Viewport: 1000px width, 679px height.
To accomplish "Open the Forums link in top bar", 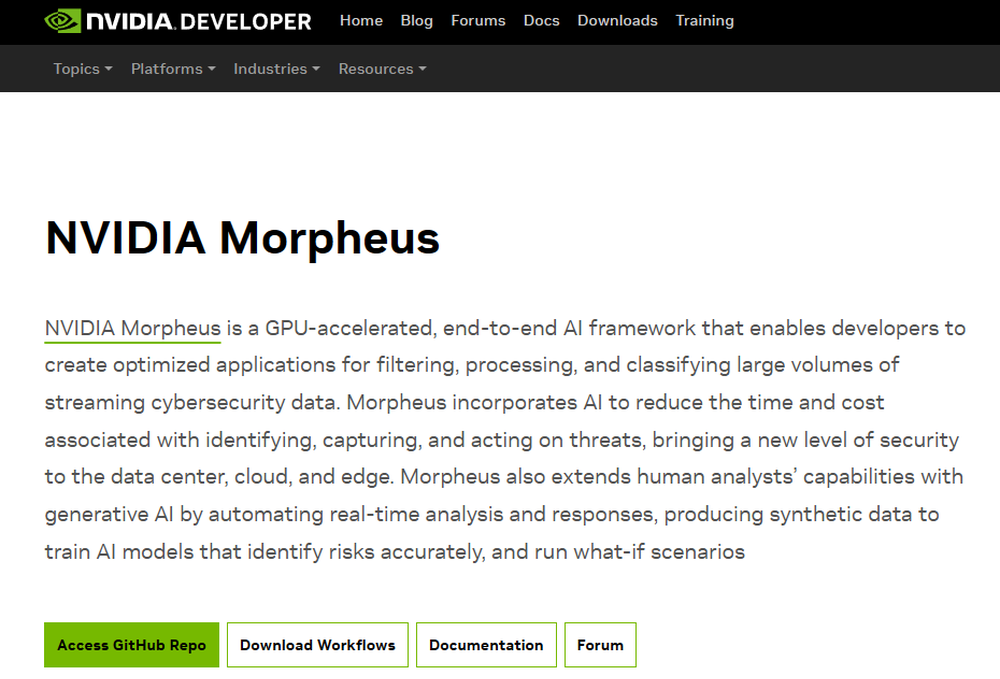I will click(478, 20).
